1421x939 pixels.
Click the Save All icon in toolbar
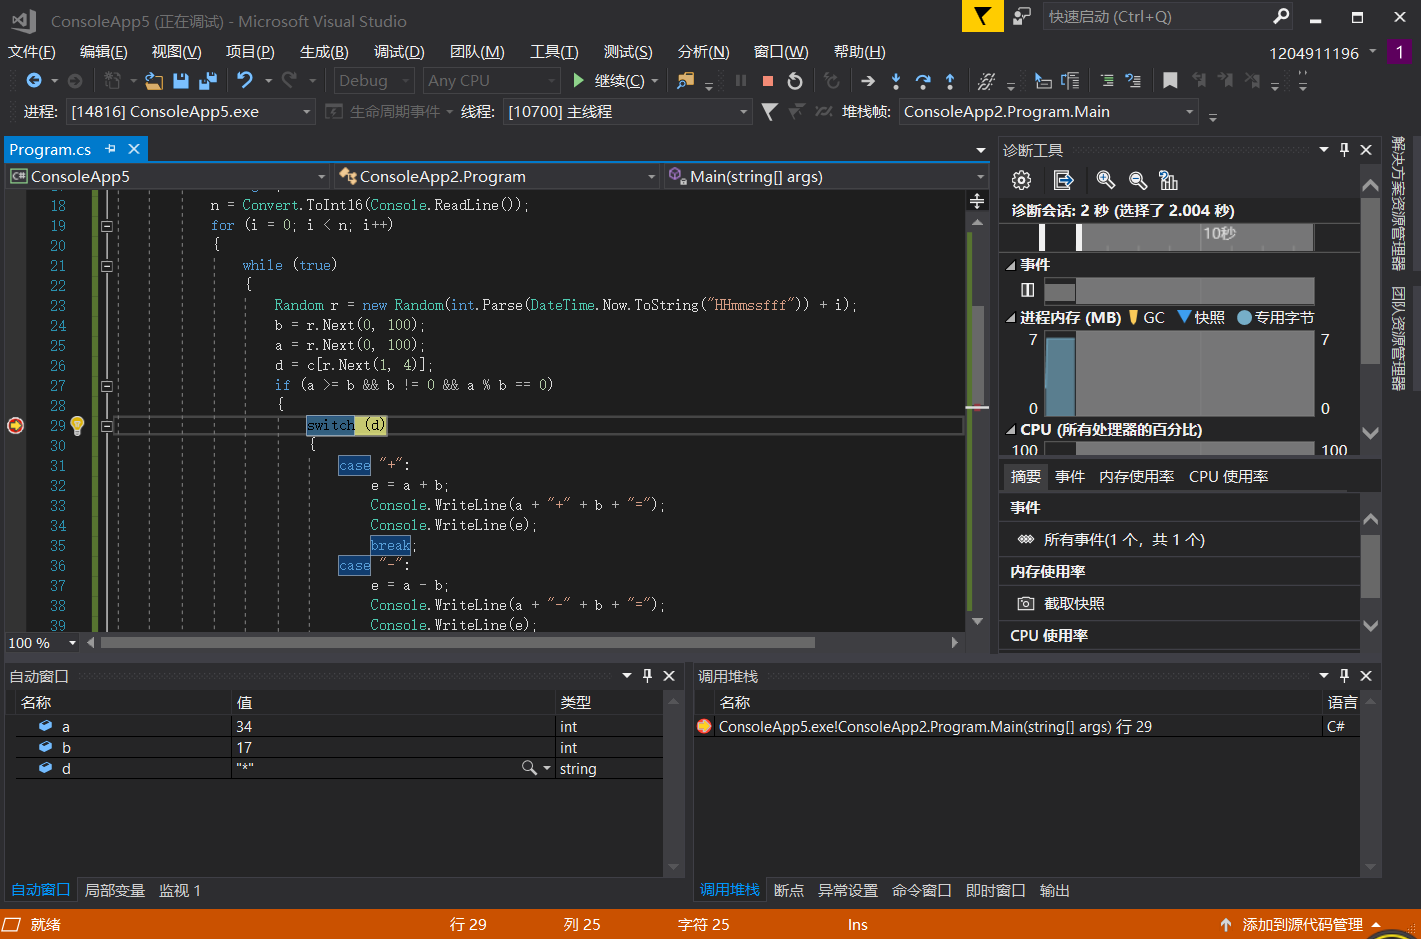coord(208,81)
